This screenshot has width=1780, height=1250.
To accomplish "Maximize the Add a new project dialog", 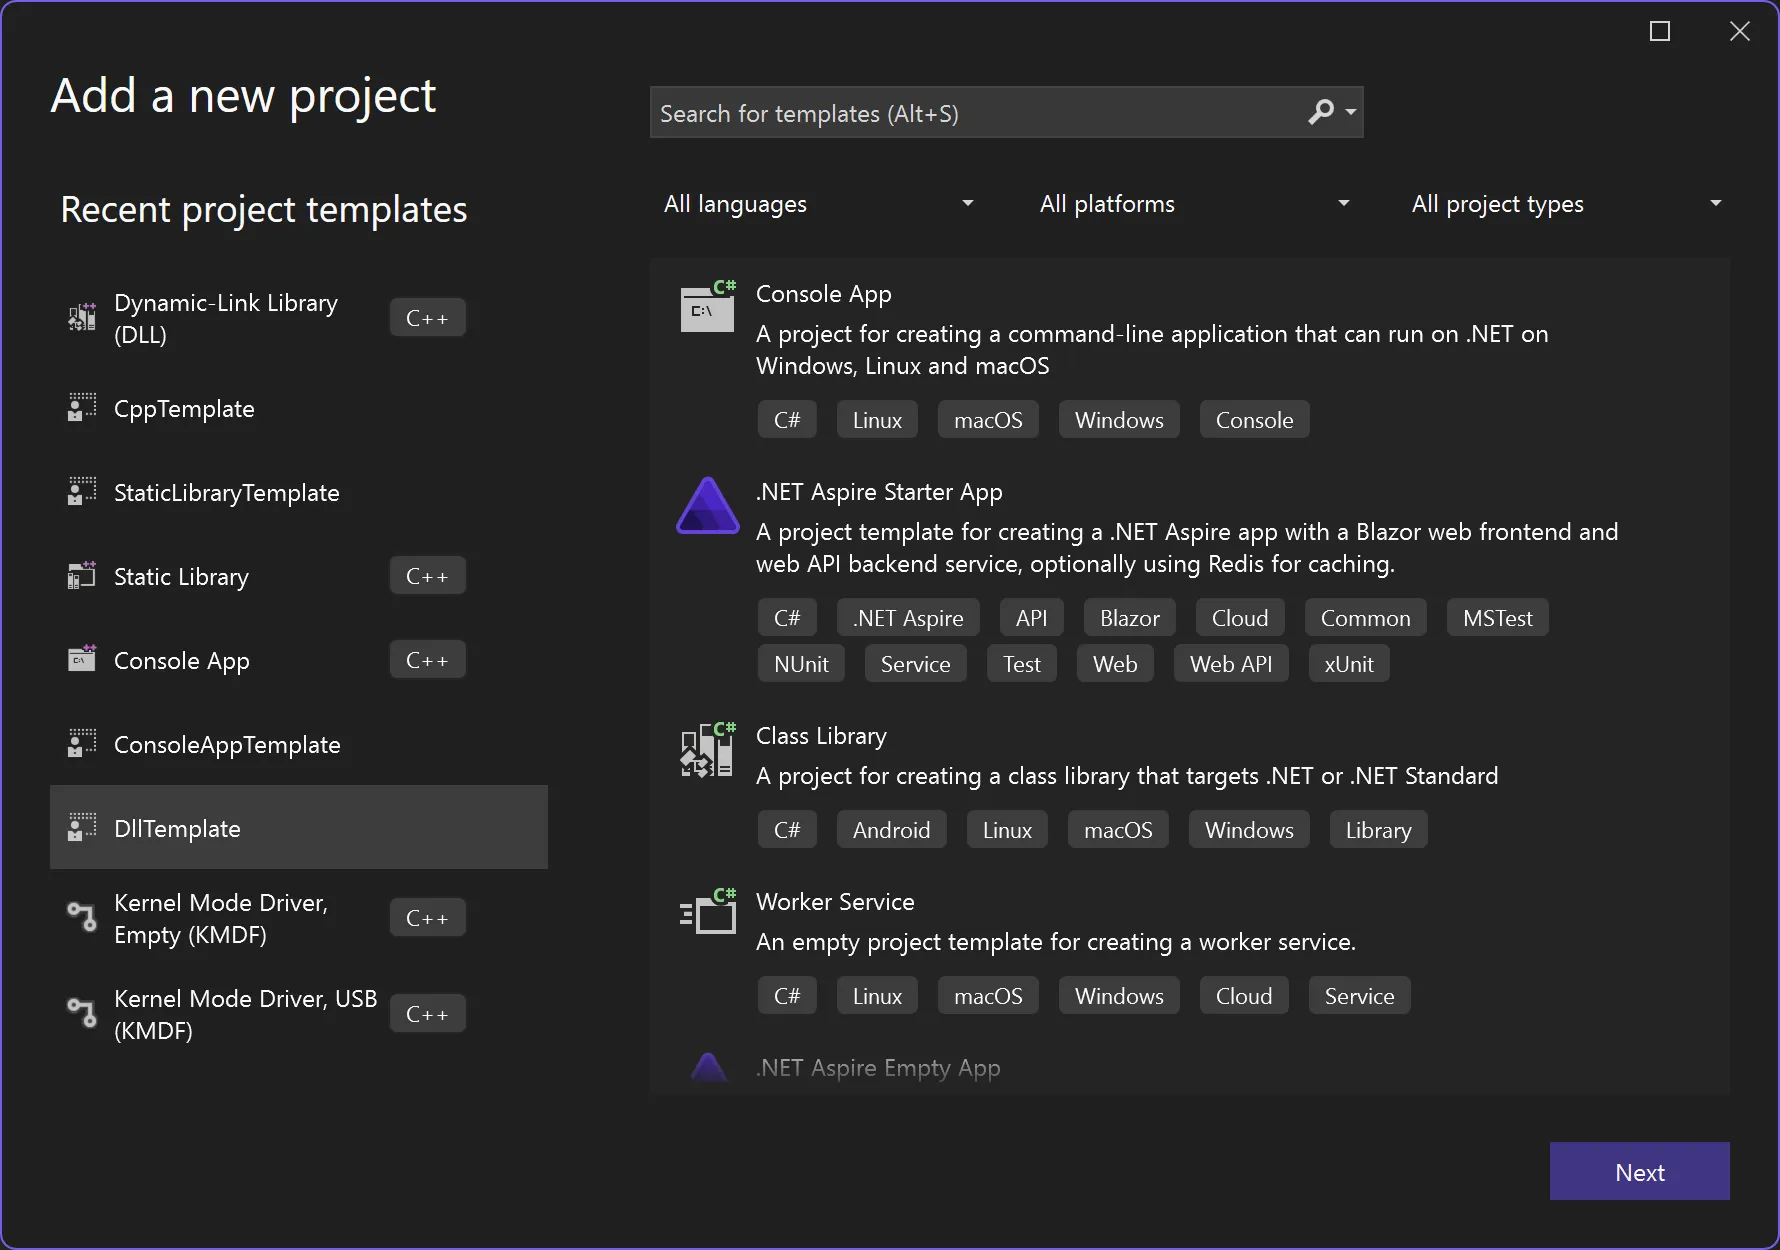I will (x=1660, y=31).
